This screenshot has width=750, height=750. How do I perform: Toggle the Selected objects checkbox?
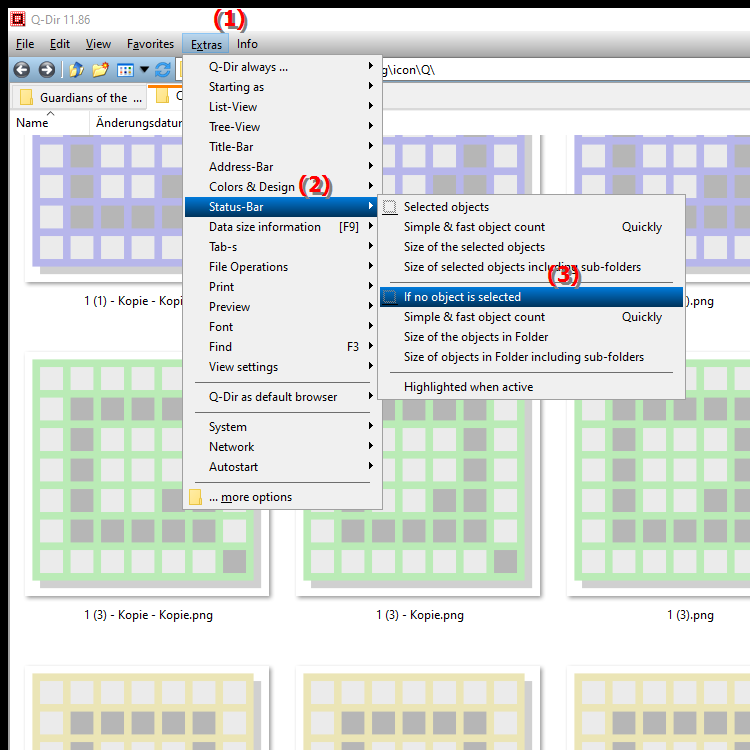click(x=389, y=207)
